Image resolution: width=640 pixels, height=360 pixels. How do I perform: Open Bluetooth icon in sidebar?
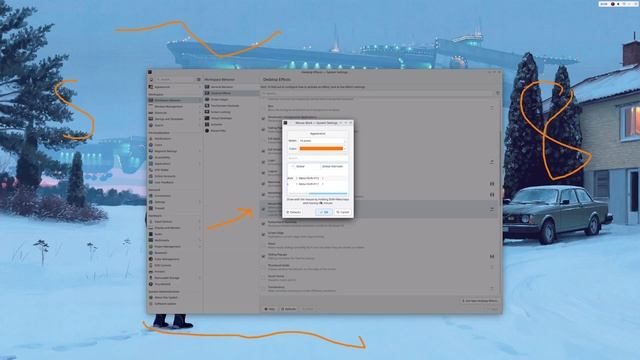point(151,253)
